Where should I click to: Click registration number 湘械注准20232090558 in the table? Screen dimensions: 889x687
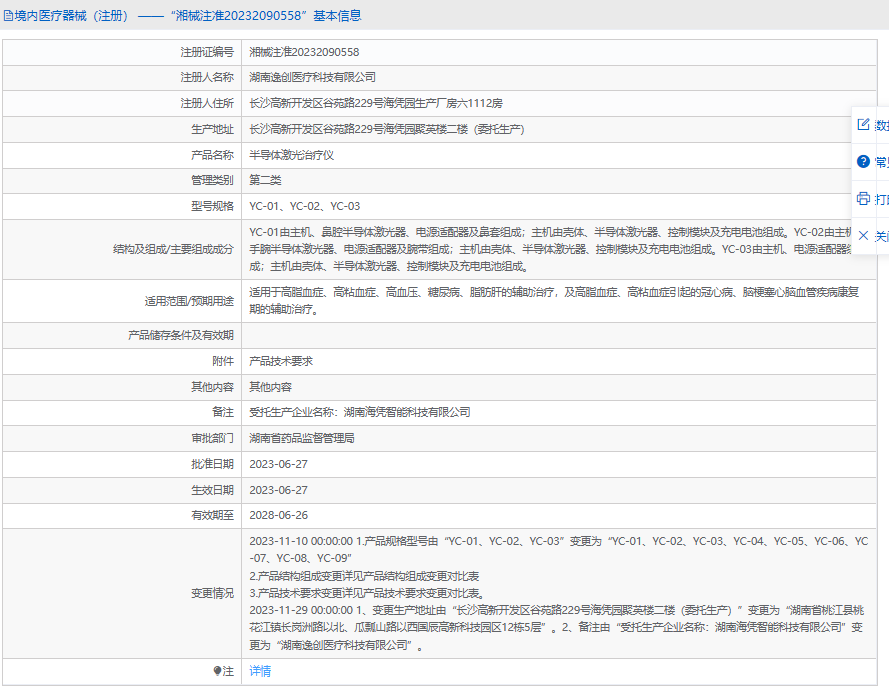click(304, 52)
